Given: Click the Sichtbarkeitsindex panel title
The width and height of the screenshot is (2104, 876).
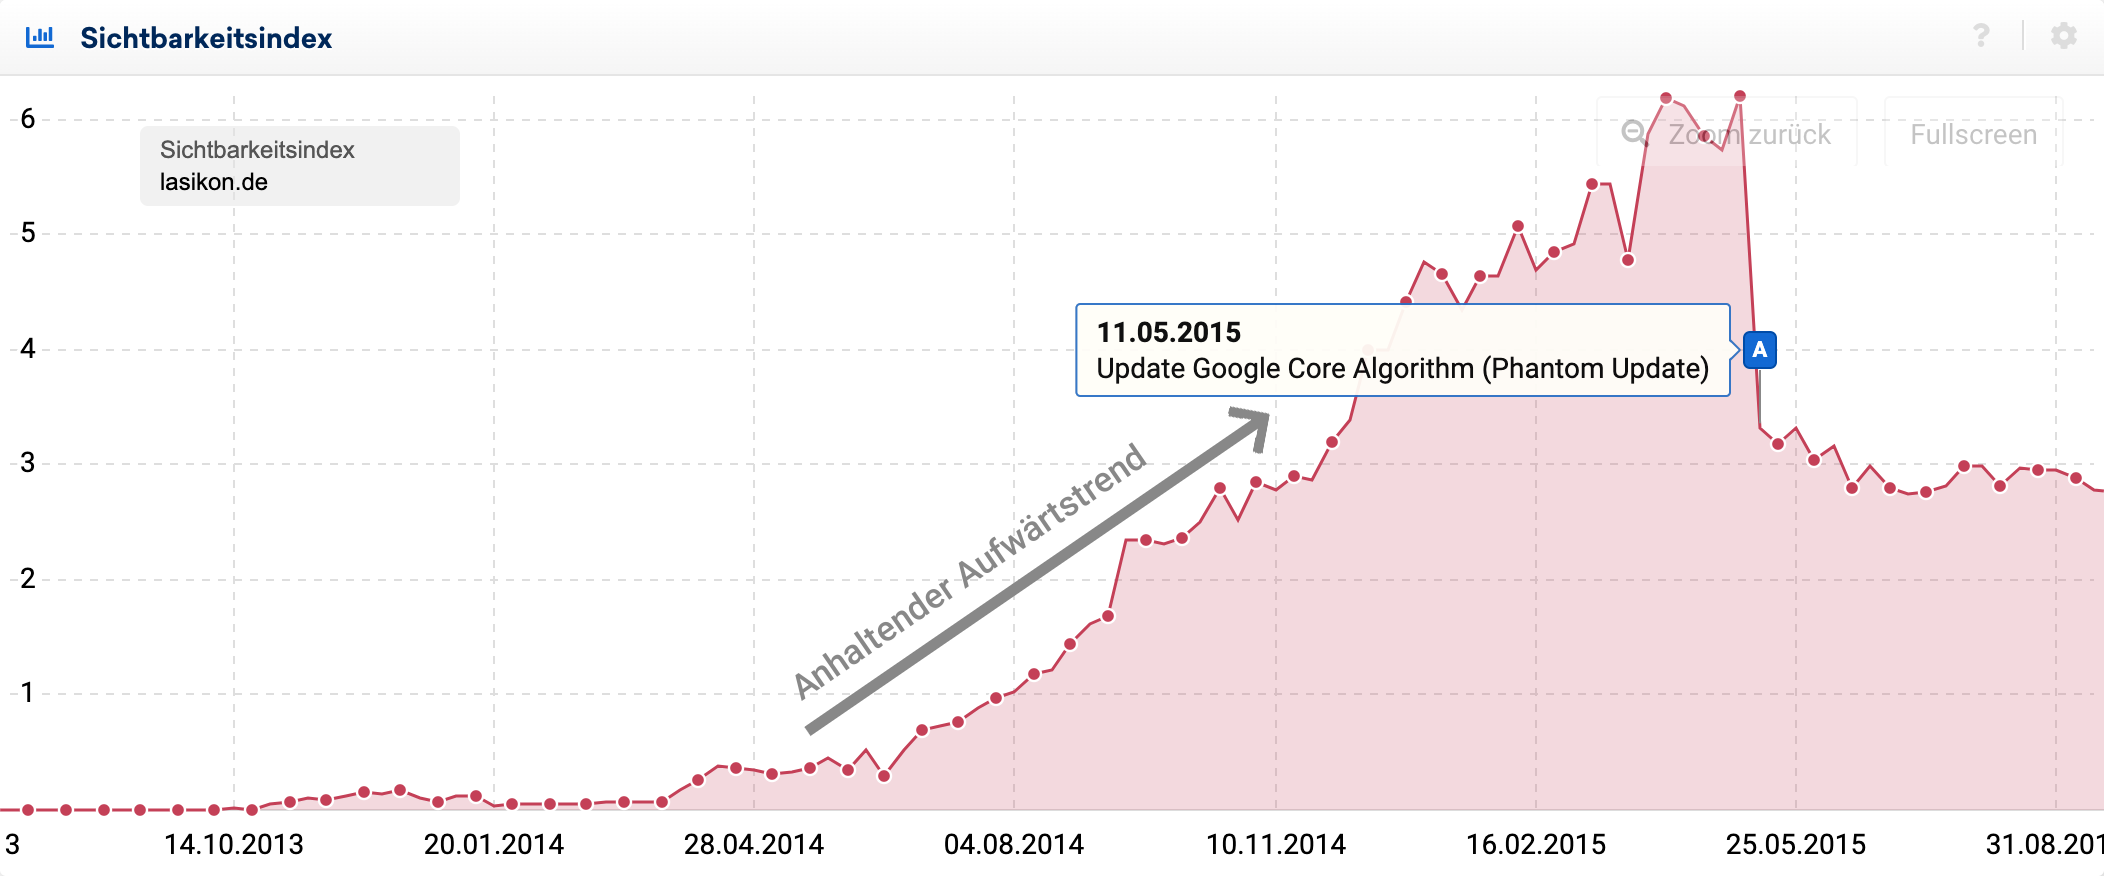Looking at the screenshot, I should [x=206, y=38].
